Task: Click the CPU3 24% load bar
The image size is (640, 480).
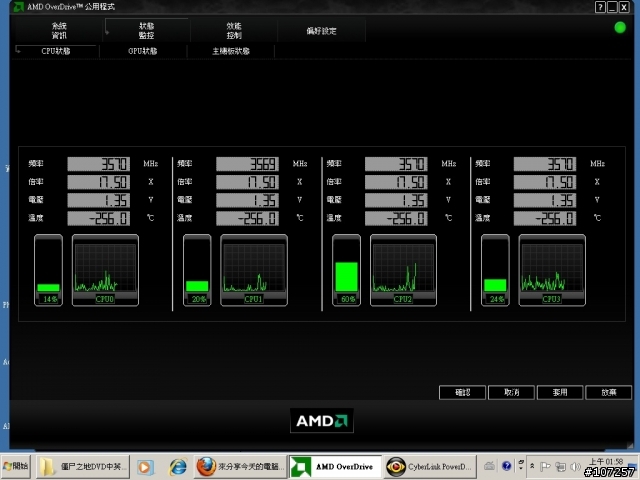Action: (x=495, y=270)
